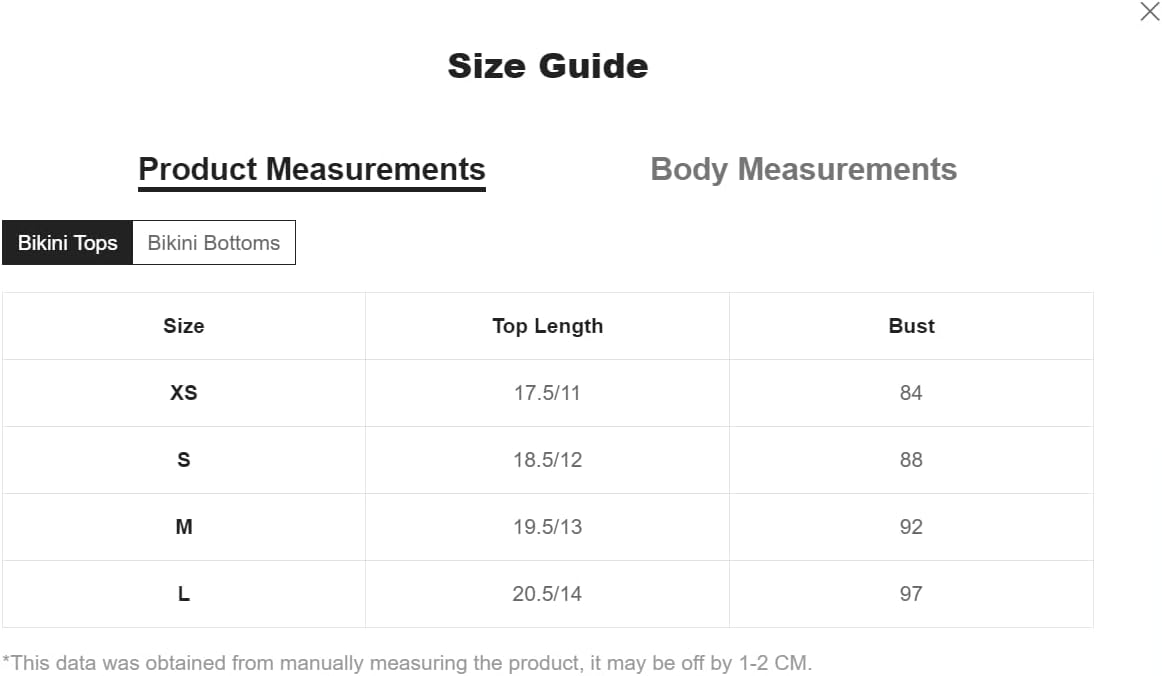Click the Size column header
Viewport: 1162px width, 676px height.
(184, 326)
